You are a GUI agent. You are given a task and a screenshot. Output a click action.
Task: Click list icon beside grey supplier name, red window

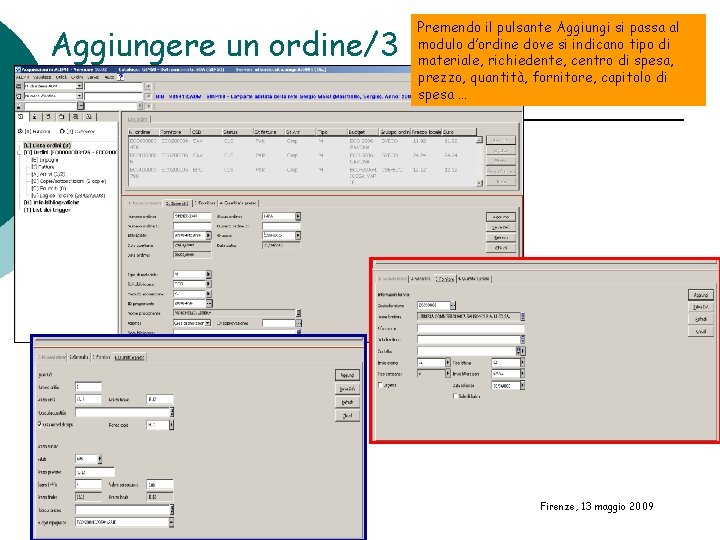point(523,316)
